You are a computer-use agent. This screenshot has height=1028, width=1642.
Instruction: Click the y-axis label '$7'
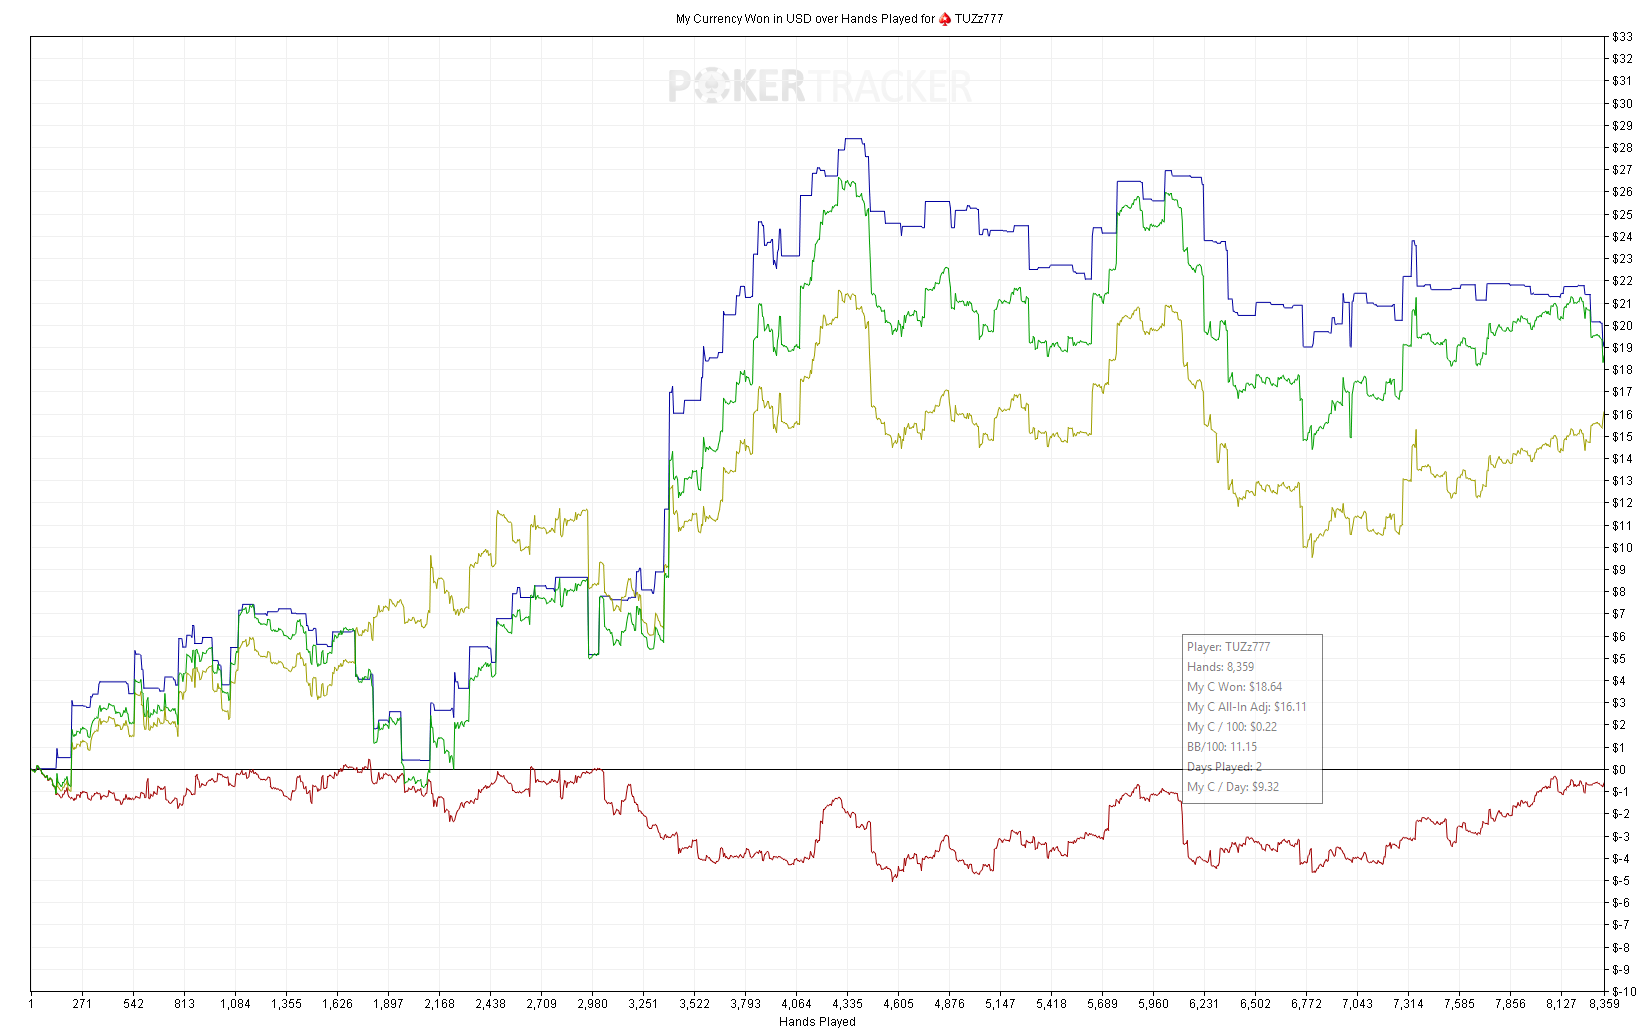click(1619, 614)
